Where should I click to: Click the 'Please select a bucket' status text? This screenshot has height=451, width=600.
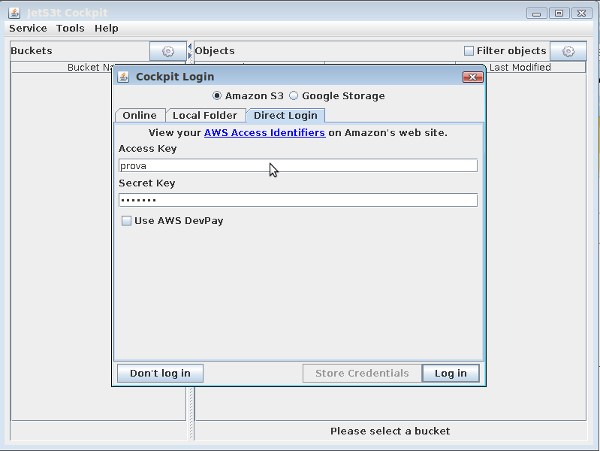point(390,431)
